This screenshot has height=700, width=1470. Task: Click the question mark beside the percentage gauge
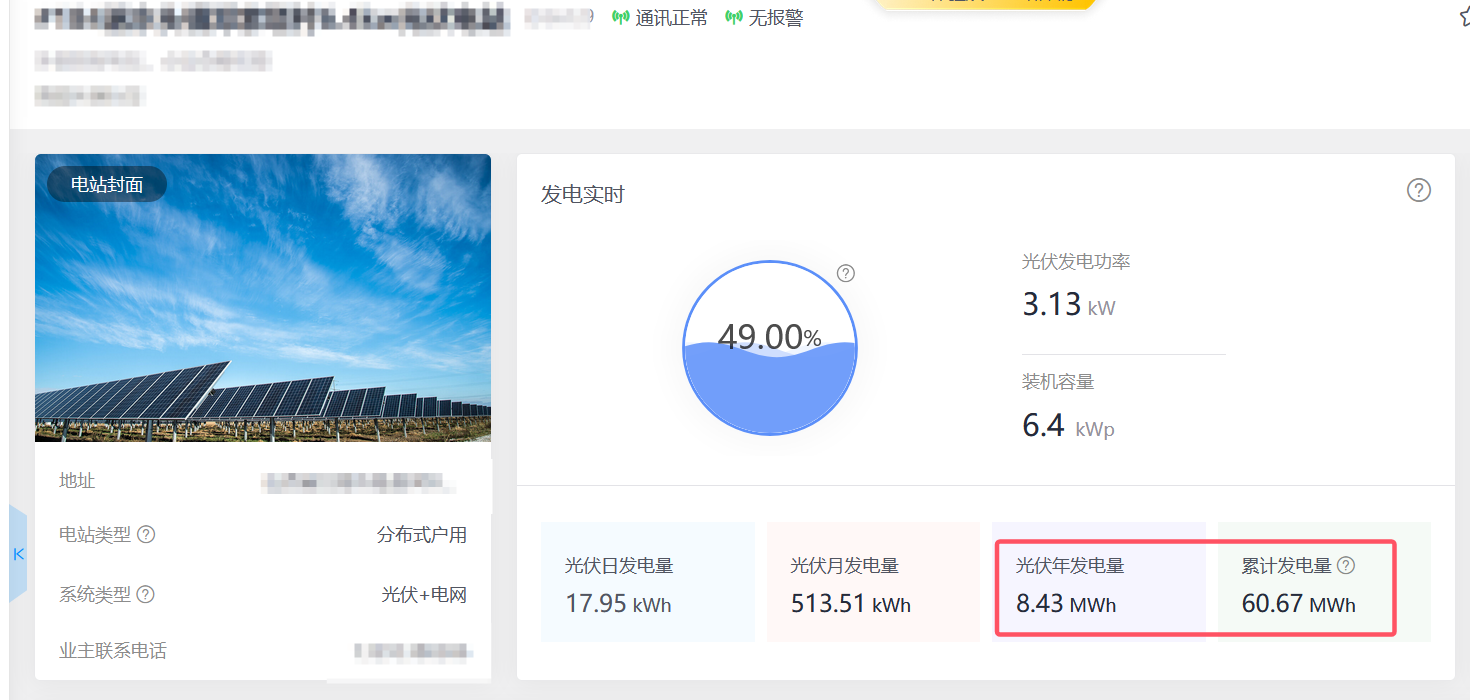[846, 273]
